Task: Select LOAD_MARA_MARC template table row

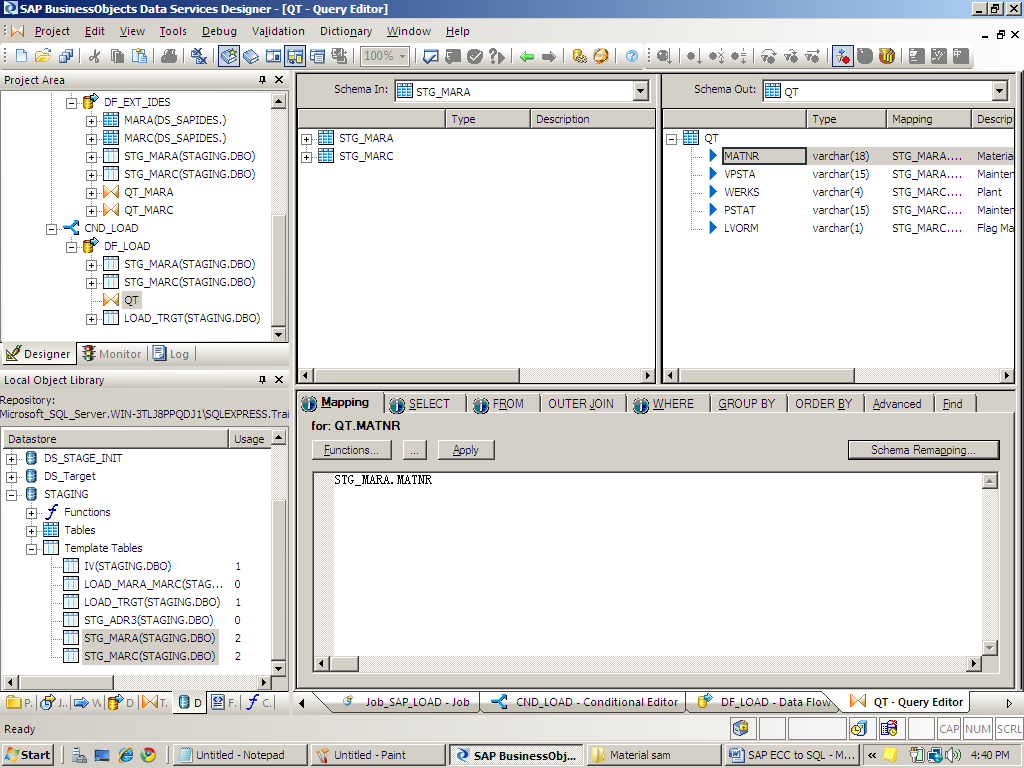Action: tap(153, 584)
